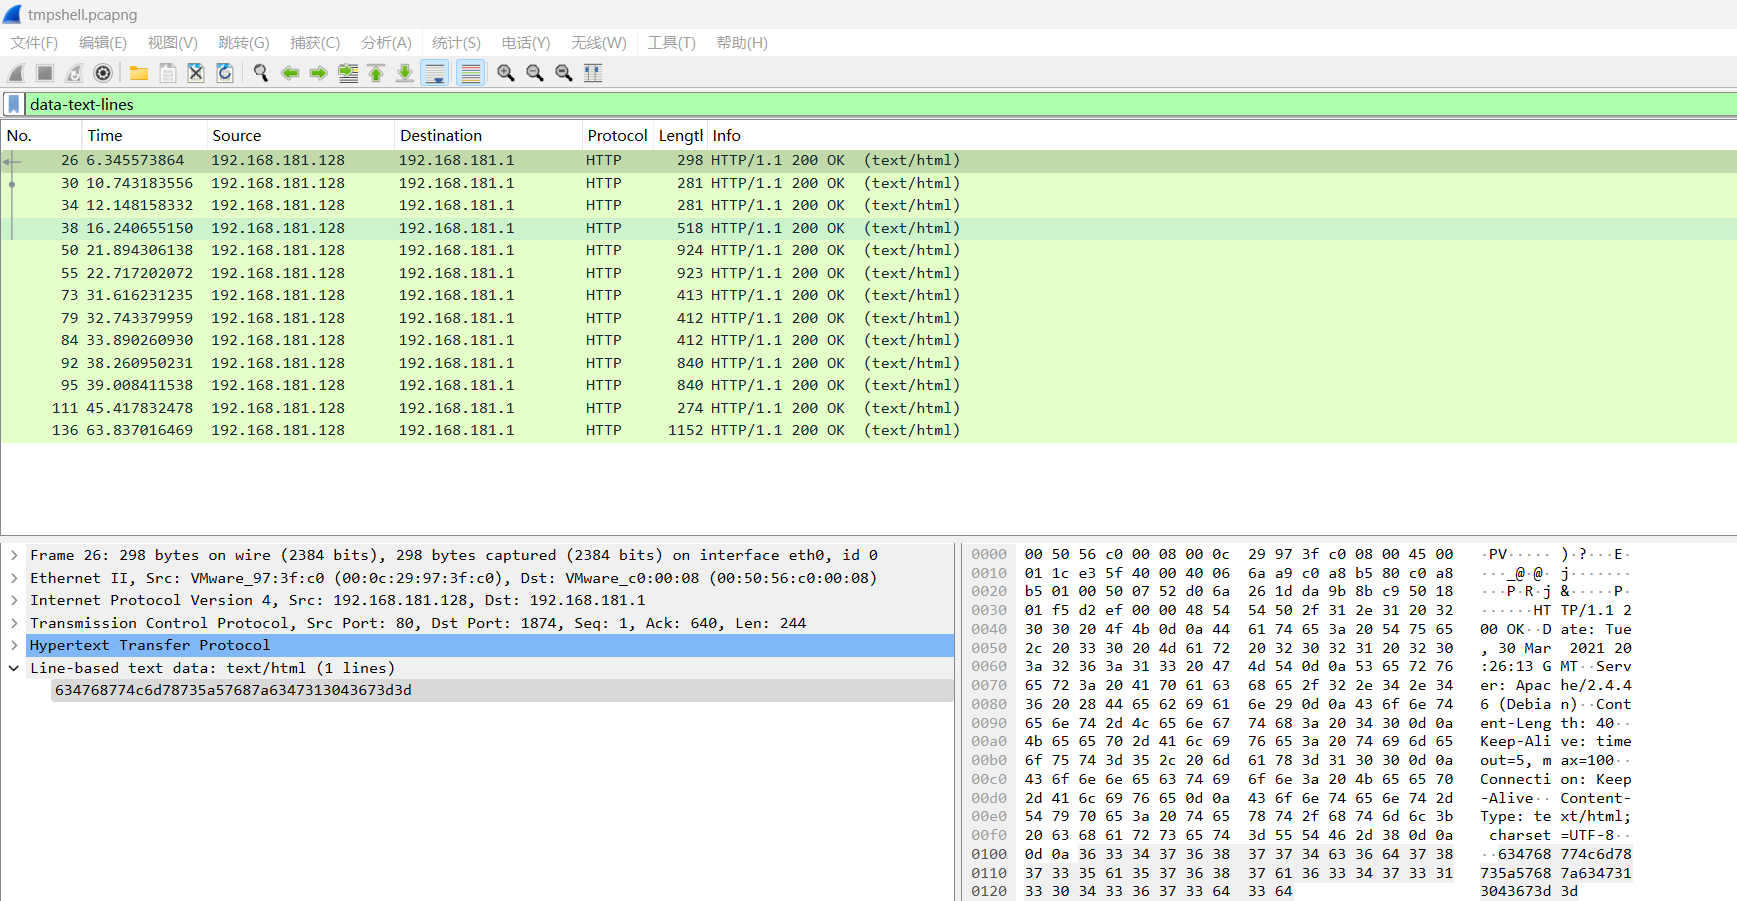
Task: Start capturing packets with the shark fin icon
Action: pos(16,73)
